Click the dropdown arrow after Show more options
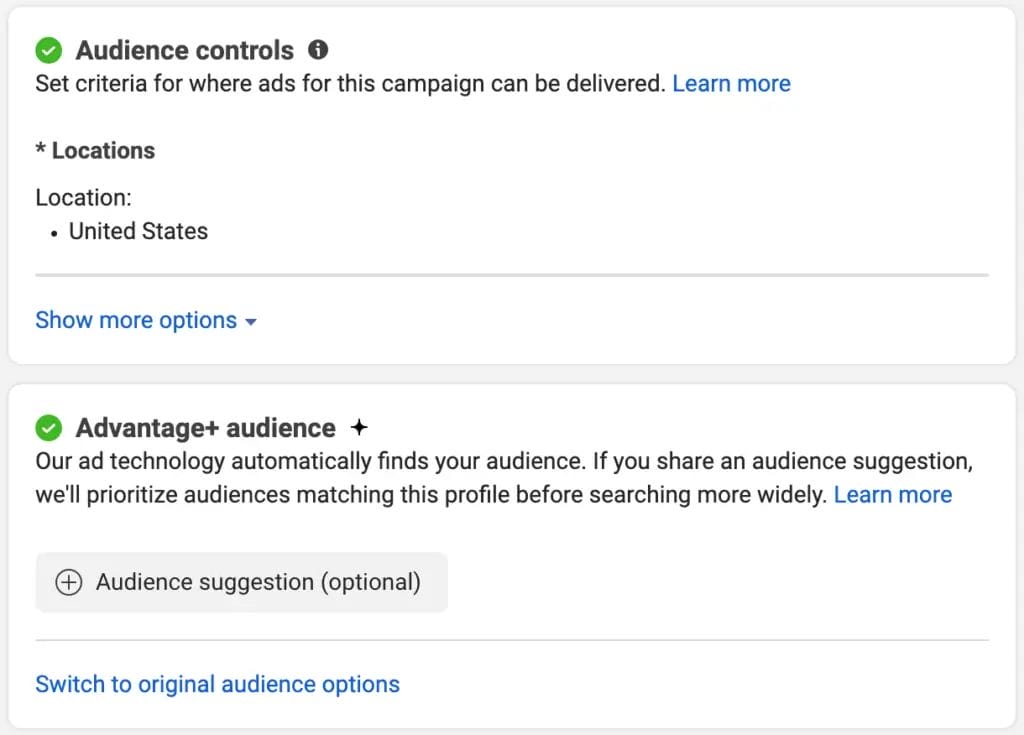The height and width of the screenshot is (735, 1024). pyautogui.click(x=249, y=321)
